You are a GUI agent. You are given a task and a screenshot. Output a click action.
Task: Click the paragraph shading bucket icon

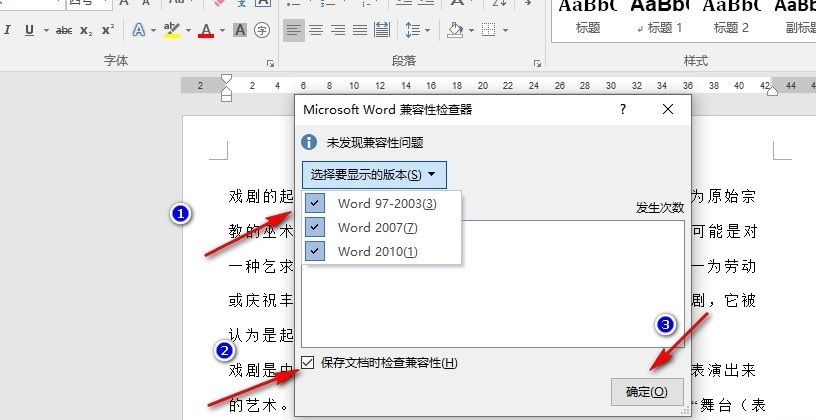[455, 30]
